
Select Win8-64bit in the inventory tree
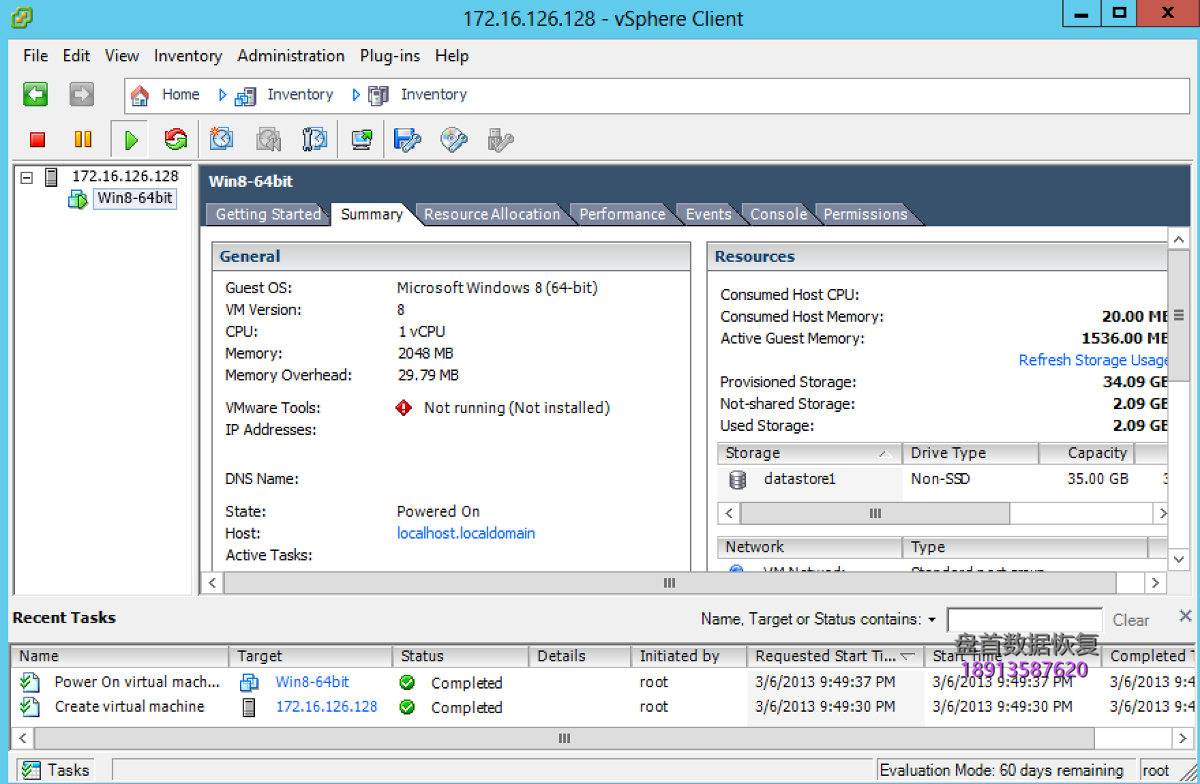point(134,198)
